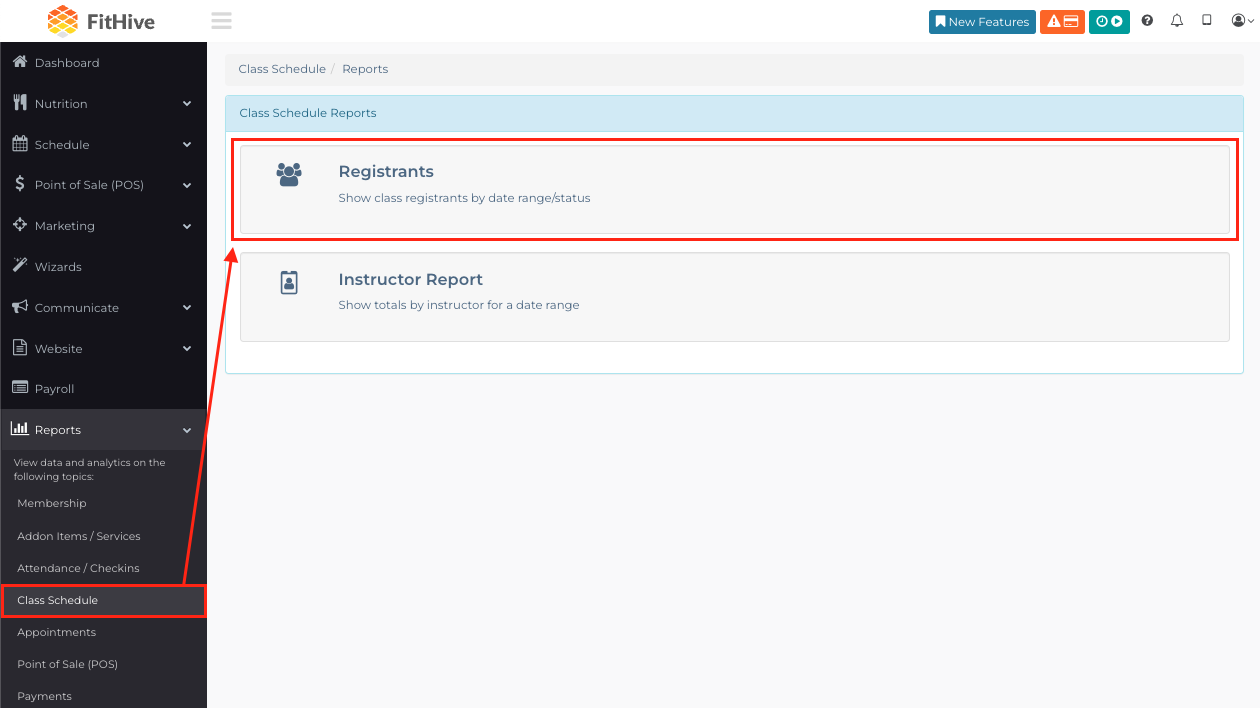The height and width of the screenshot is (708, 1260).
Task: Click the FitHive honeycomb logo
Action: pos(62,21)
